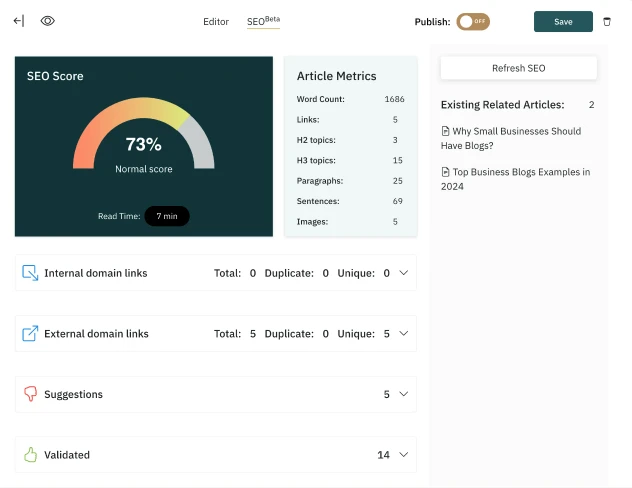Image resolution: width=632 pixels, height=488 pixels.
Task: Switch to the Editor tab
Action: tap(216, 22)
